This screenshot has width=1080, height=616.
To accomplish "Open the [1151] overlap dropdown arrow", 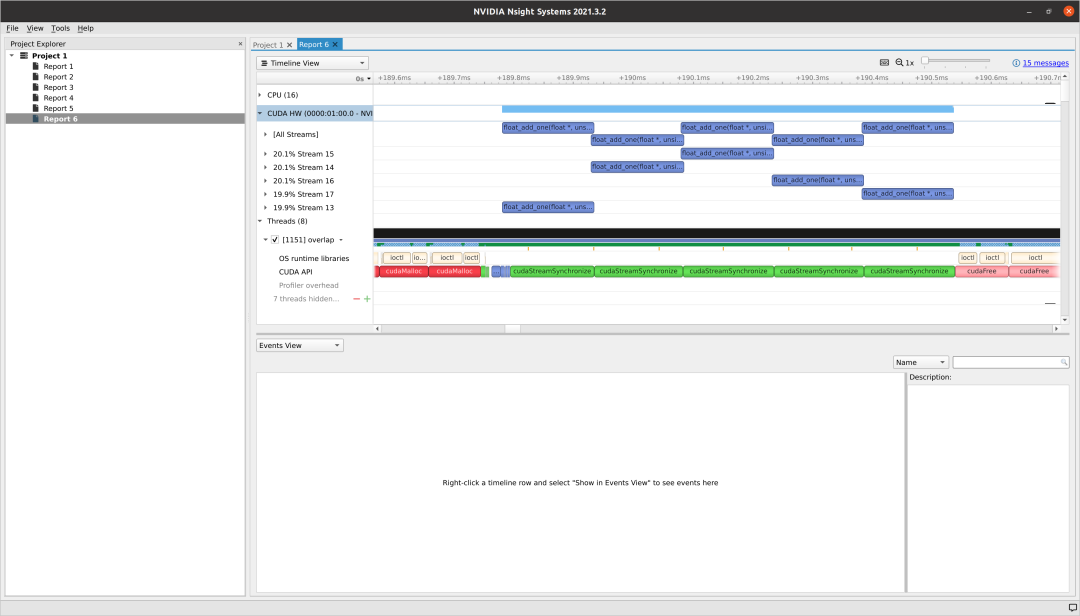I will point(341,240).
